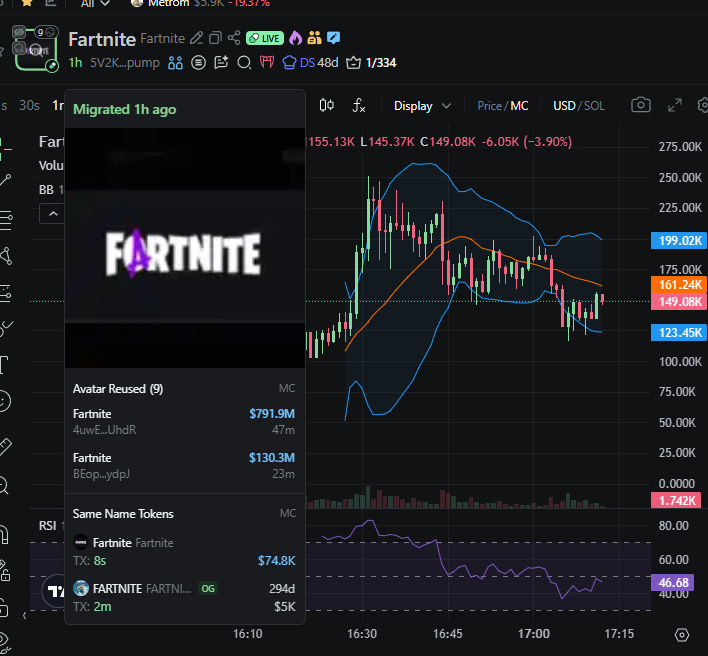Collapse the drawing toolbar with the small arrow

(24, 615)
